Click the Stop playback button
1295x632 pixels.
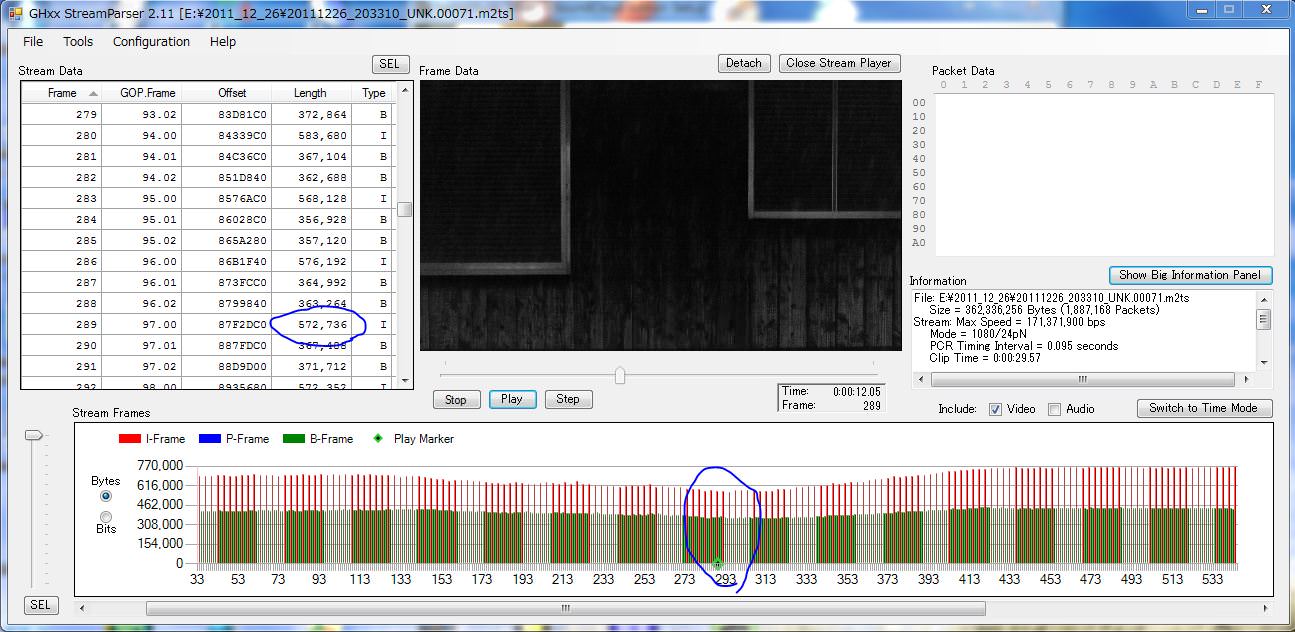(456, 400)
